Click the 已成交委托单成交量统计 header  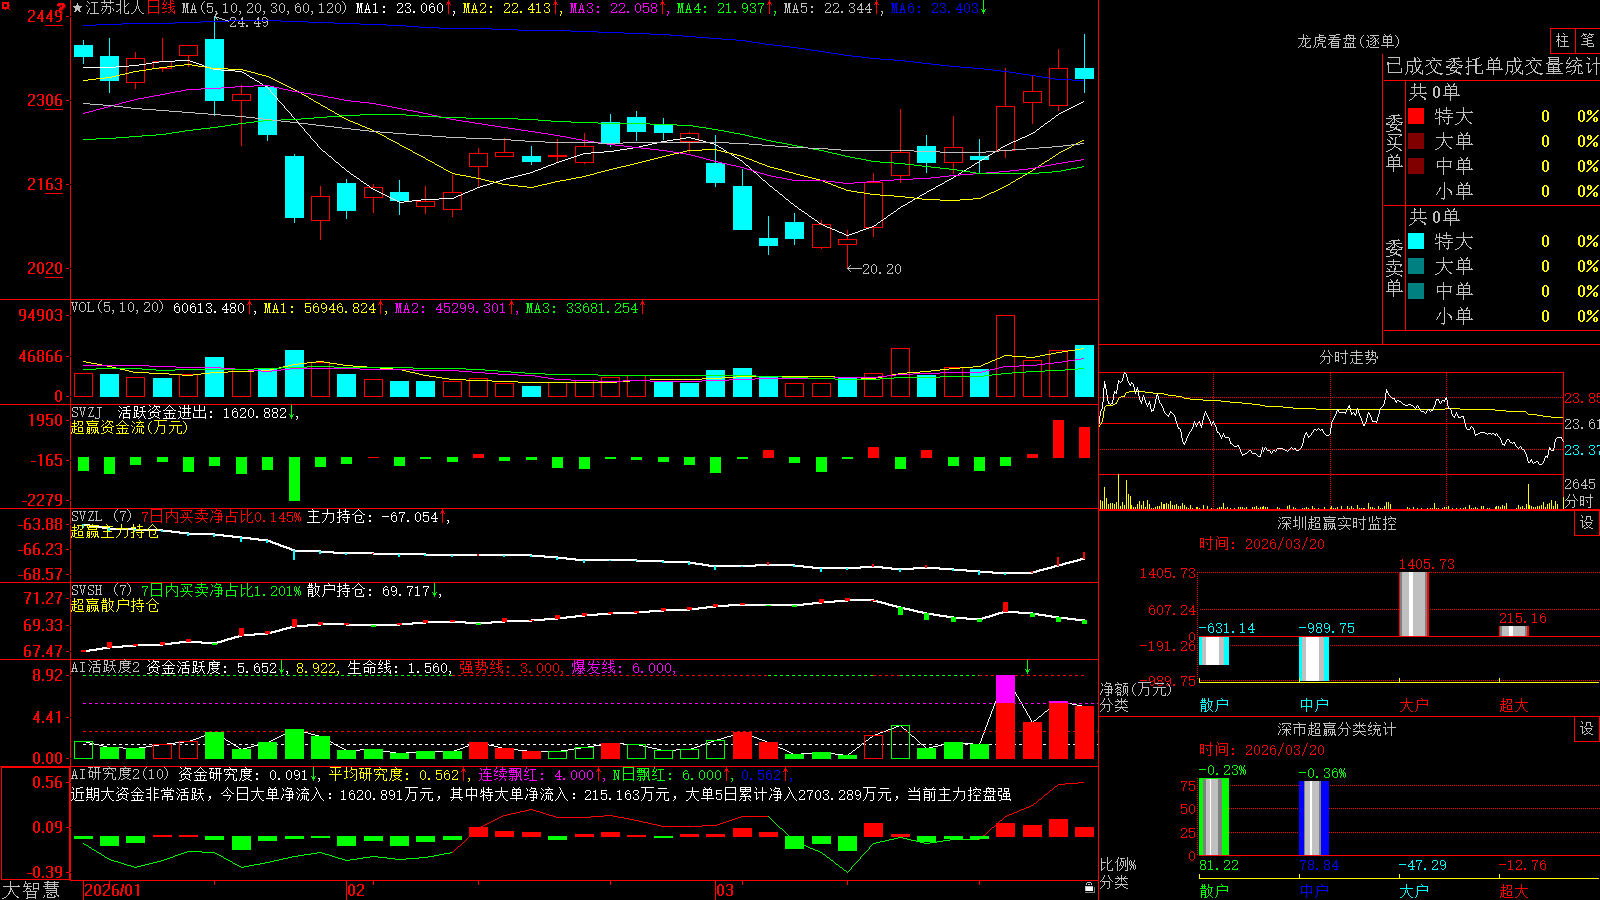pos(1492,66)
